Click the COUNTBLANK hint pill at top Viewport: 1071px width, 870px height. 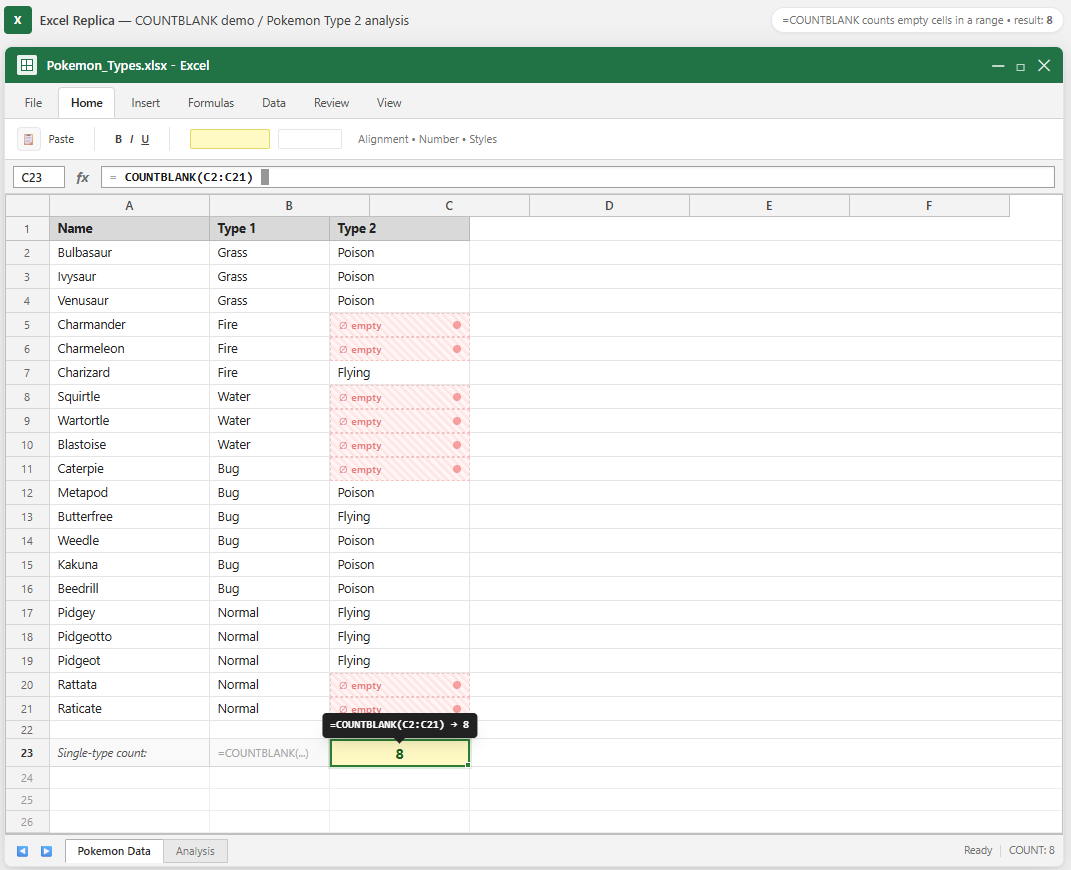917,20
